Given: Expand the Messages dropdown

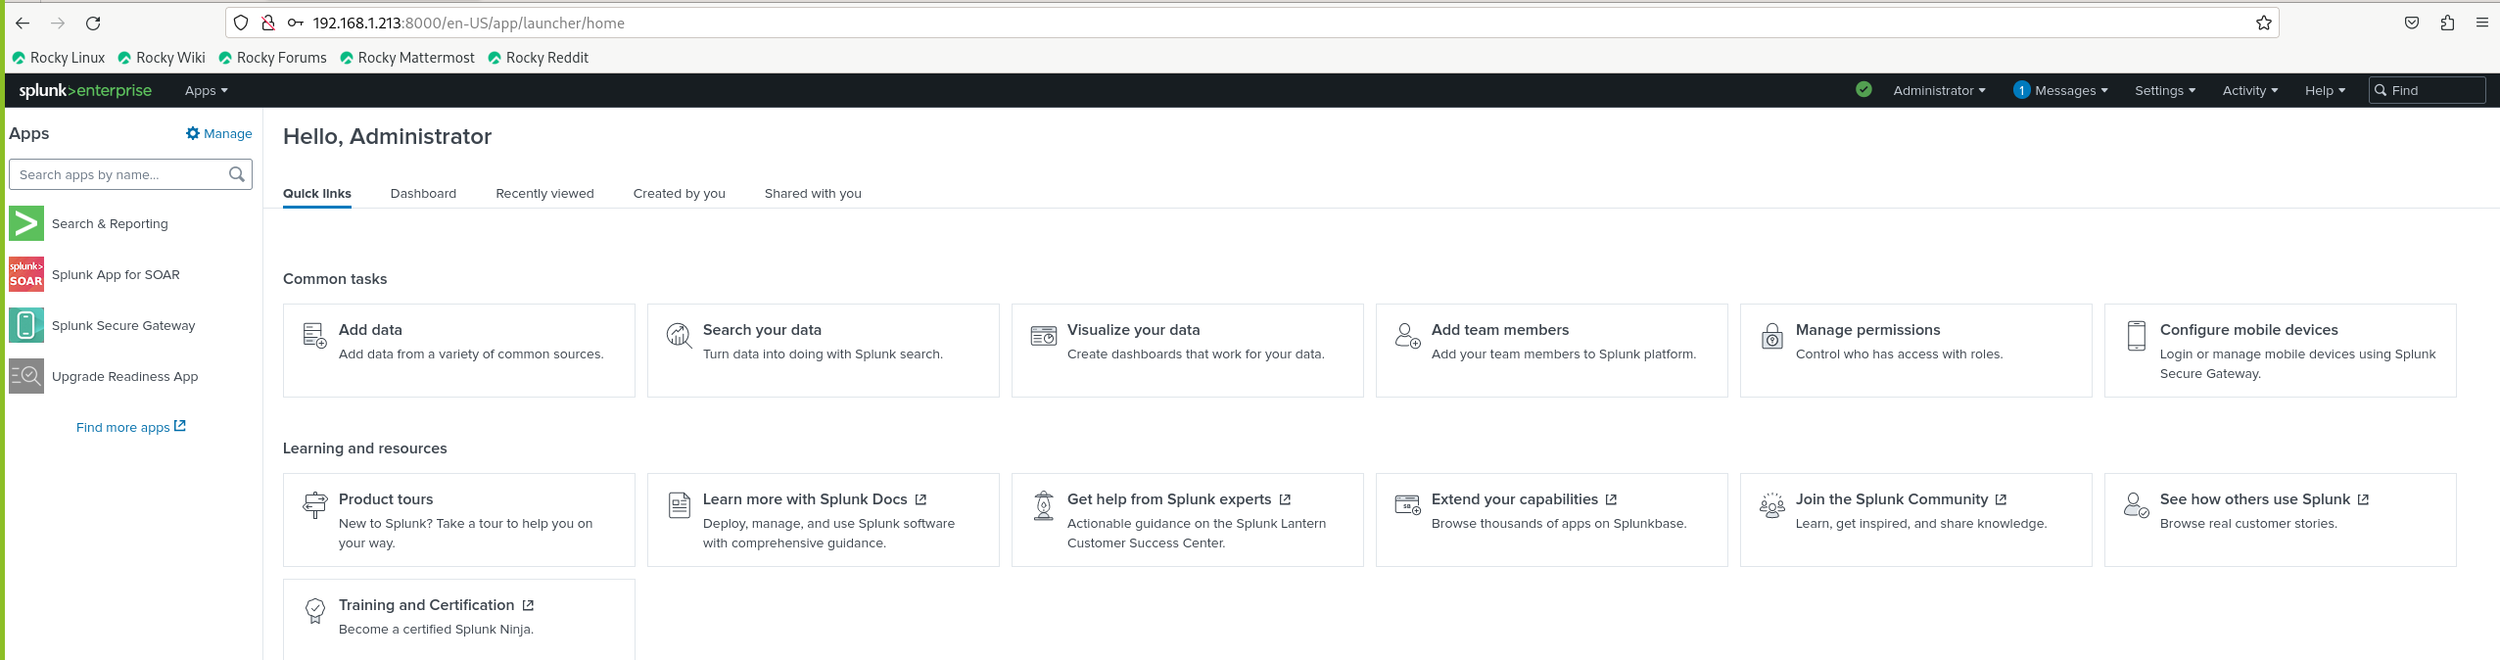Looking at the screenshot, I should coord(2071,90).
